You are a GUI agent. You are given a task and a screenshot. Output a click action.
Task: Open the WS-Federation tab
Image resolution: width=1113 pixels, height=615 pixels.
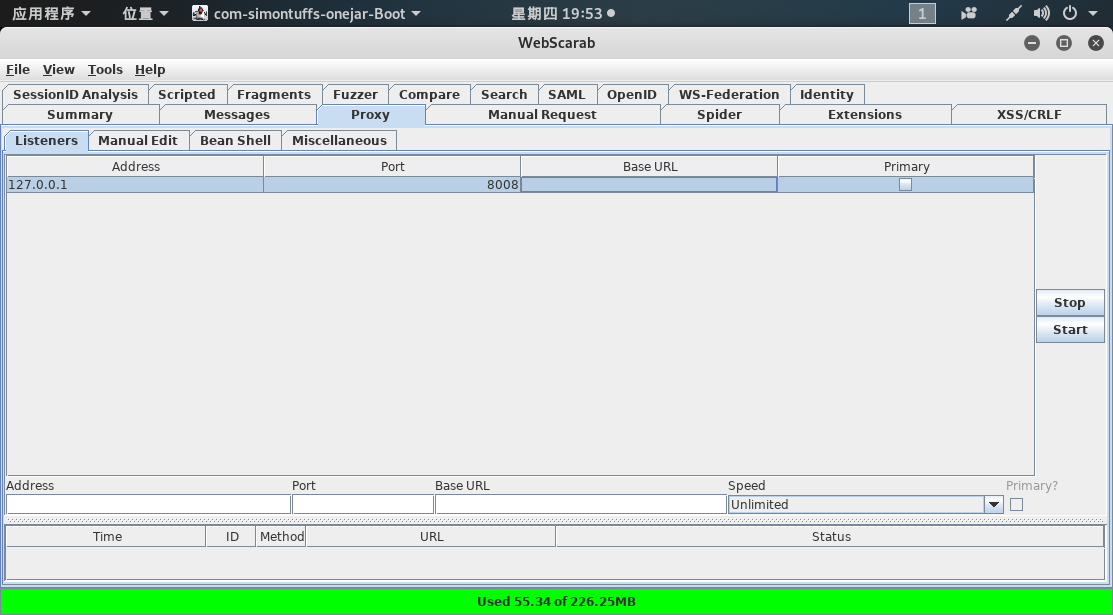729,94
